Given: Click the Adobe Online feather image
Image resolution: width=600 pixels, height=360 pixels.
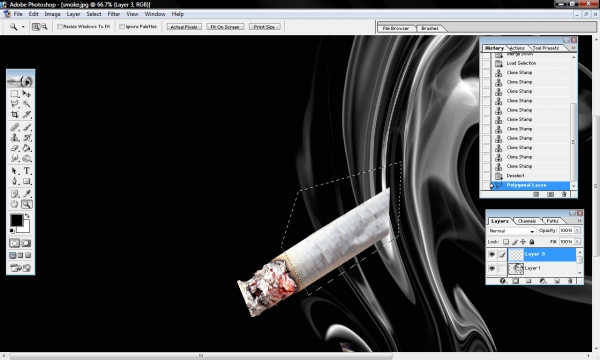Looking at the screenshot, I should click(21, 81).
